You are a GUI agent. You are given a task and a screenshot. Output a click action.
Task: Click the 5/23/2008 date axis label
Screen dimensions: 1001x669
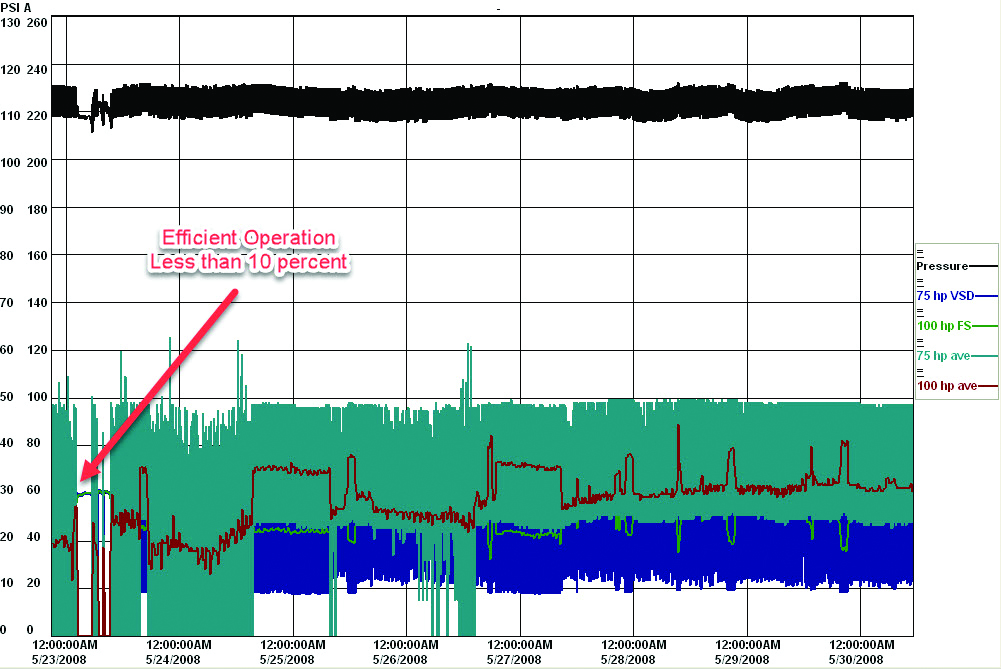pos(59,659)
